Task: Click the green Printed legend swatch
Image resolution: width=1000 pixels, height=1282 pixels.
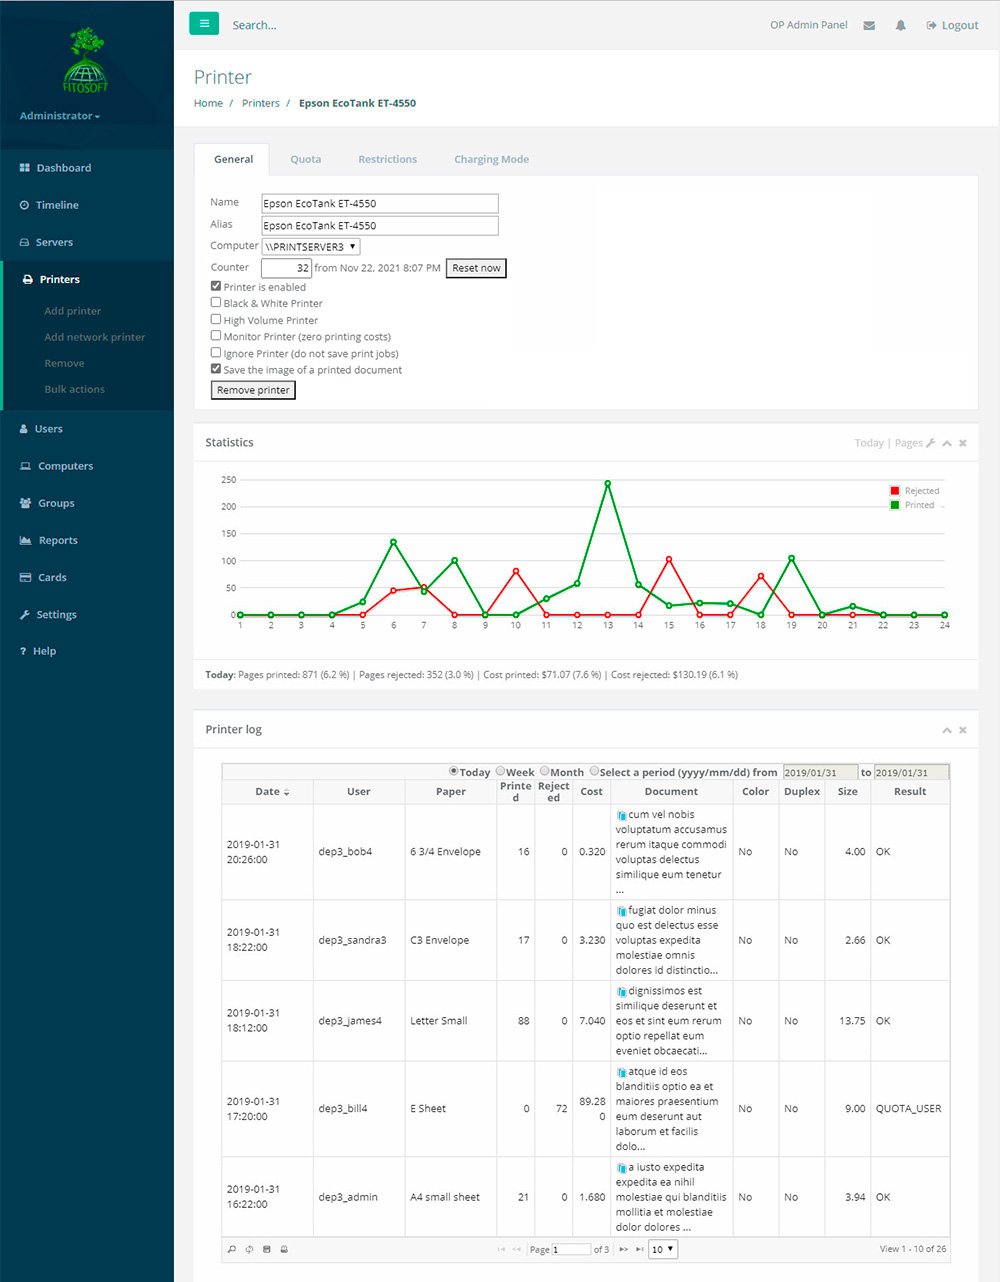Action: pyautogui.click(x=895, y=505)
